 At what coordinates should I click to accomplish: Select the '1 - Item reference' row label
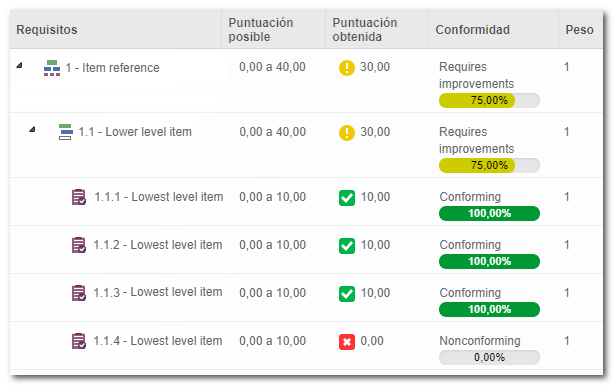coord(112,68)
